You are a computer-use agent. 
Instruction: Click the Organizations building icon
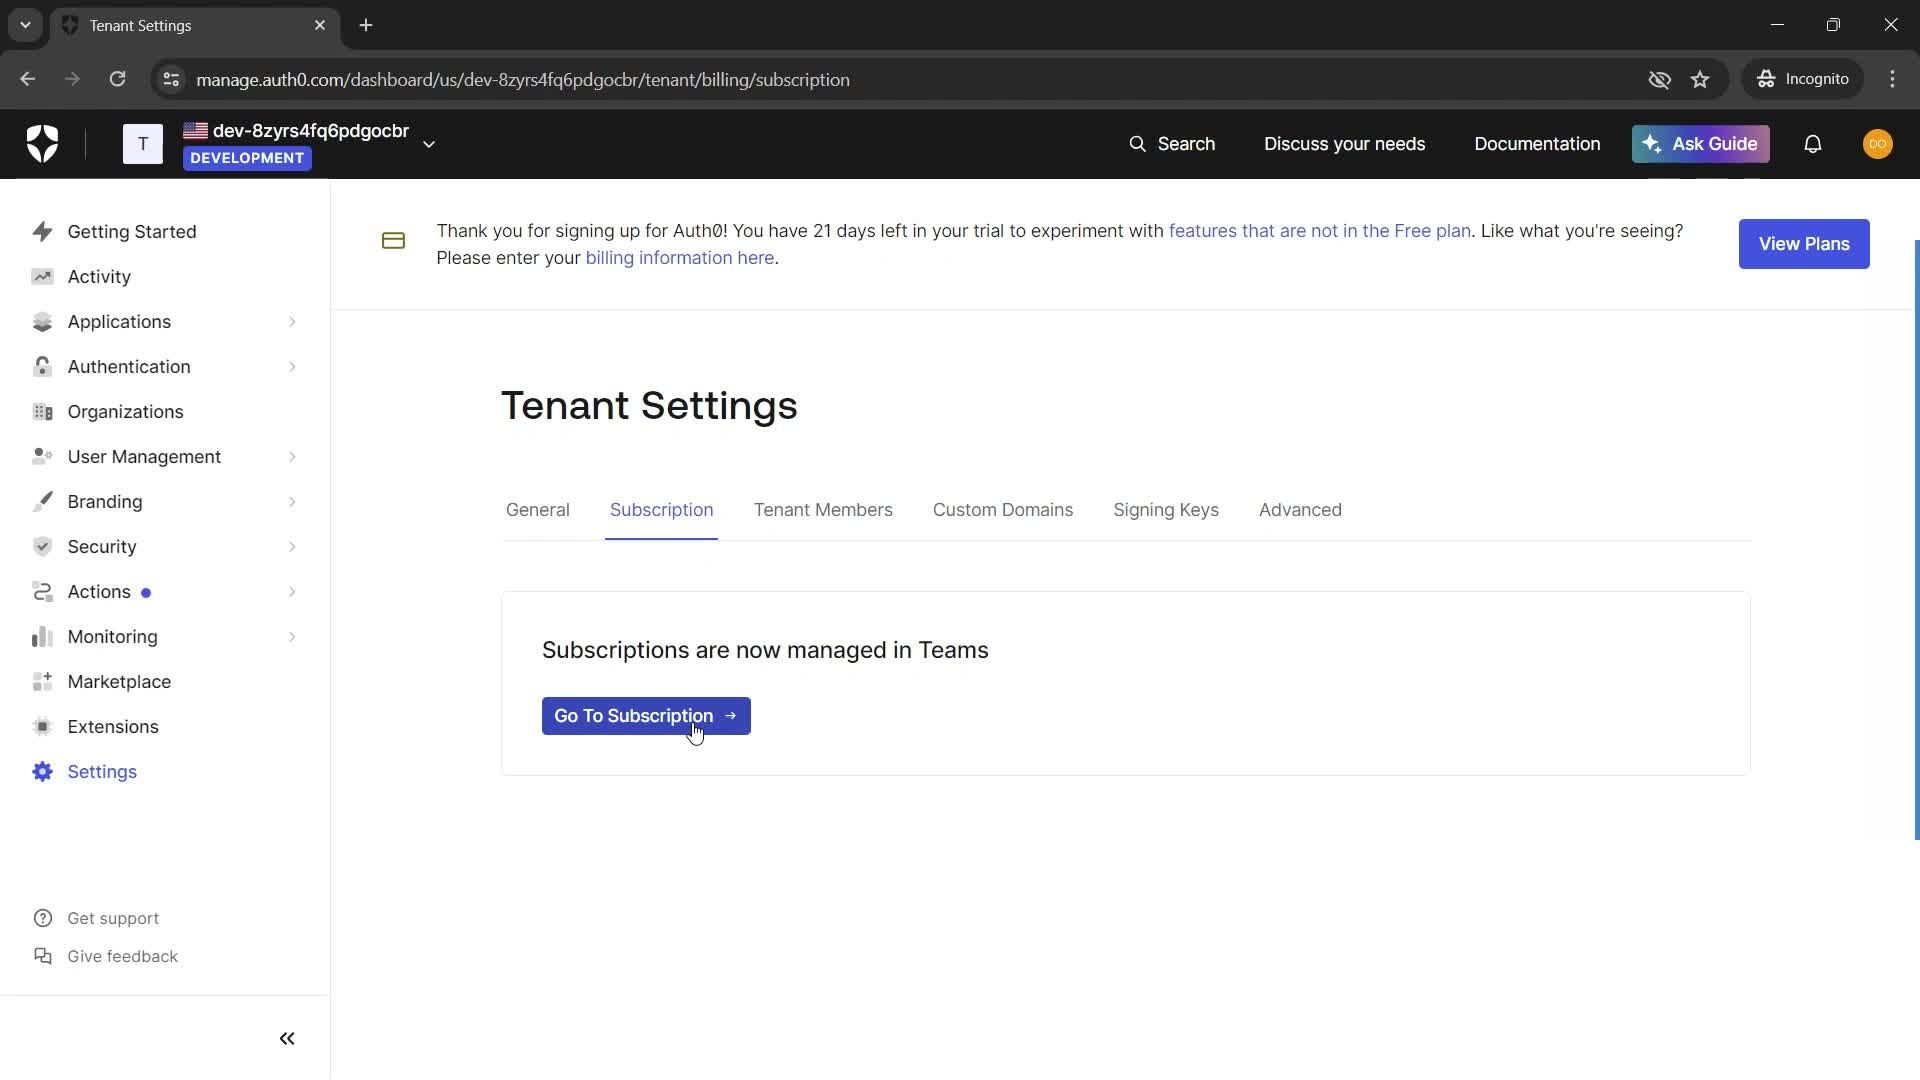click(42, 412)
